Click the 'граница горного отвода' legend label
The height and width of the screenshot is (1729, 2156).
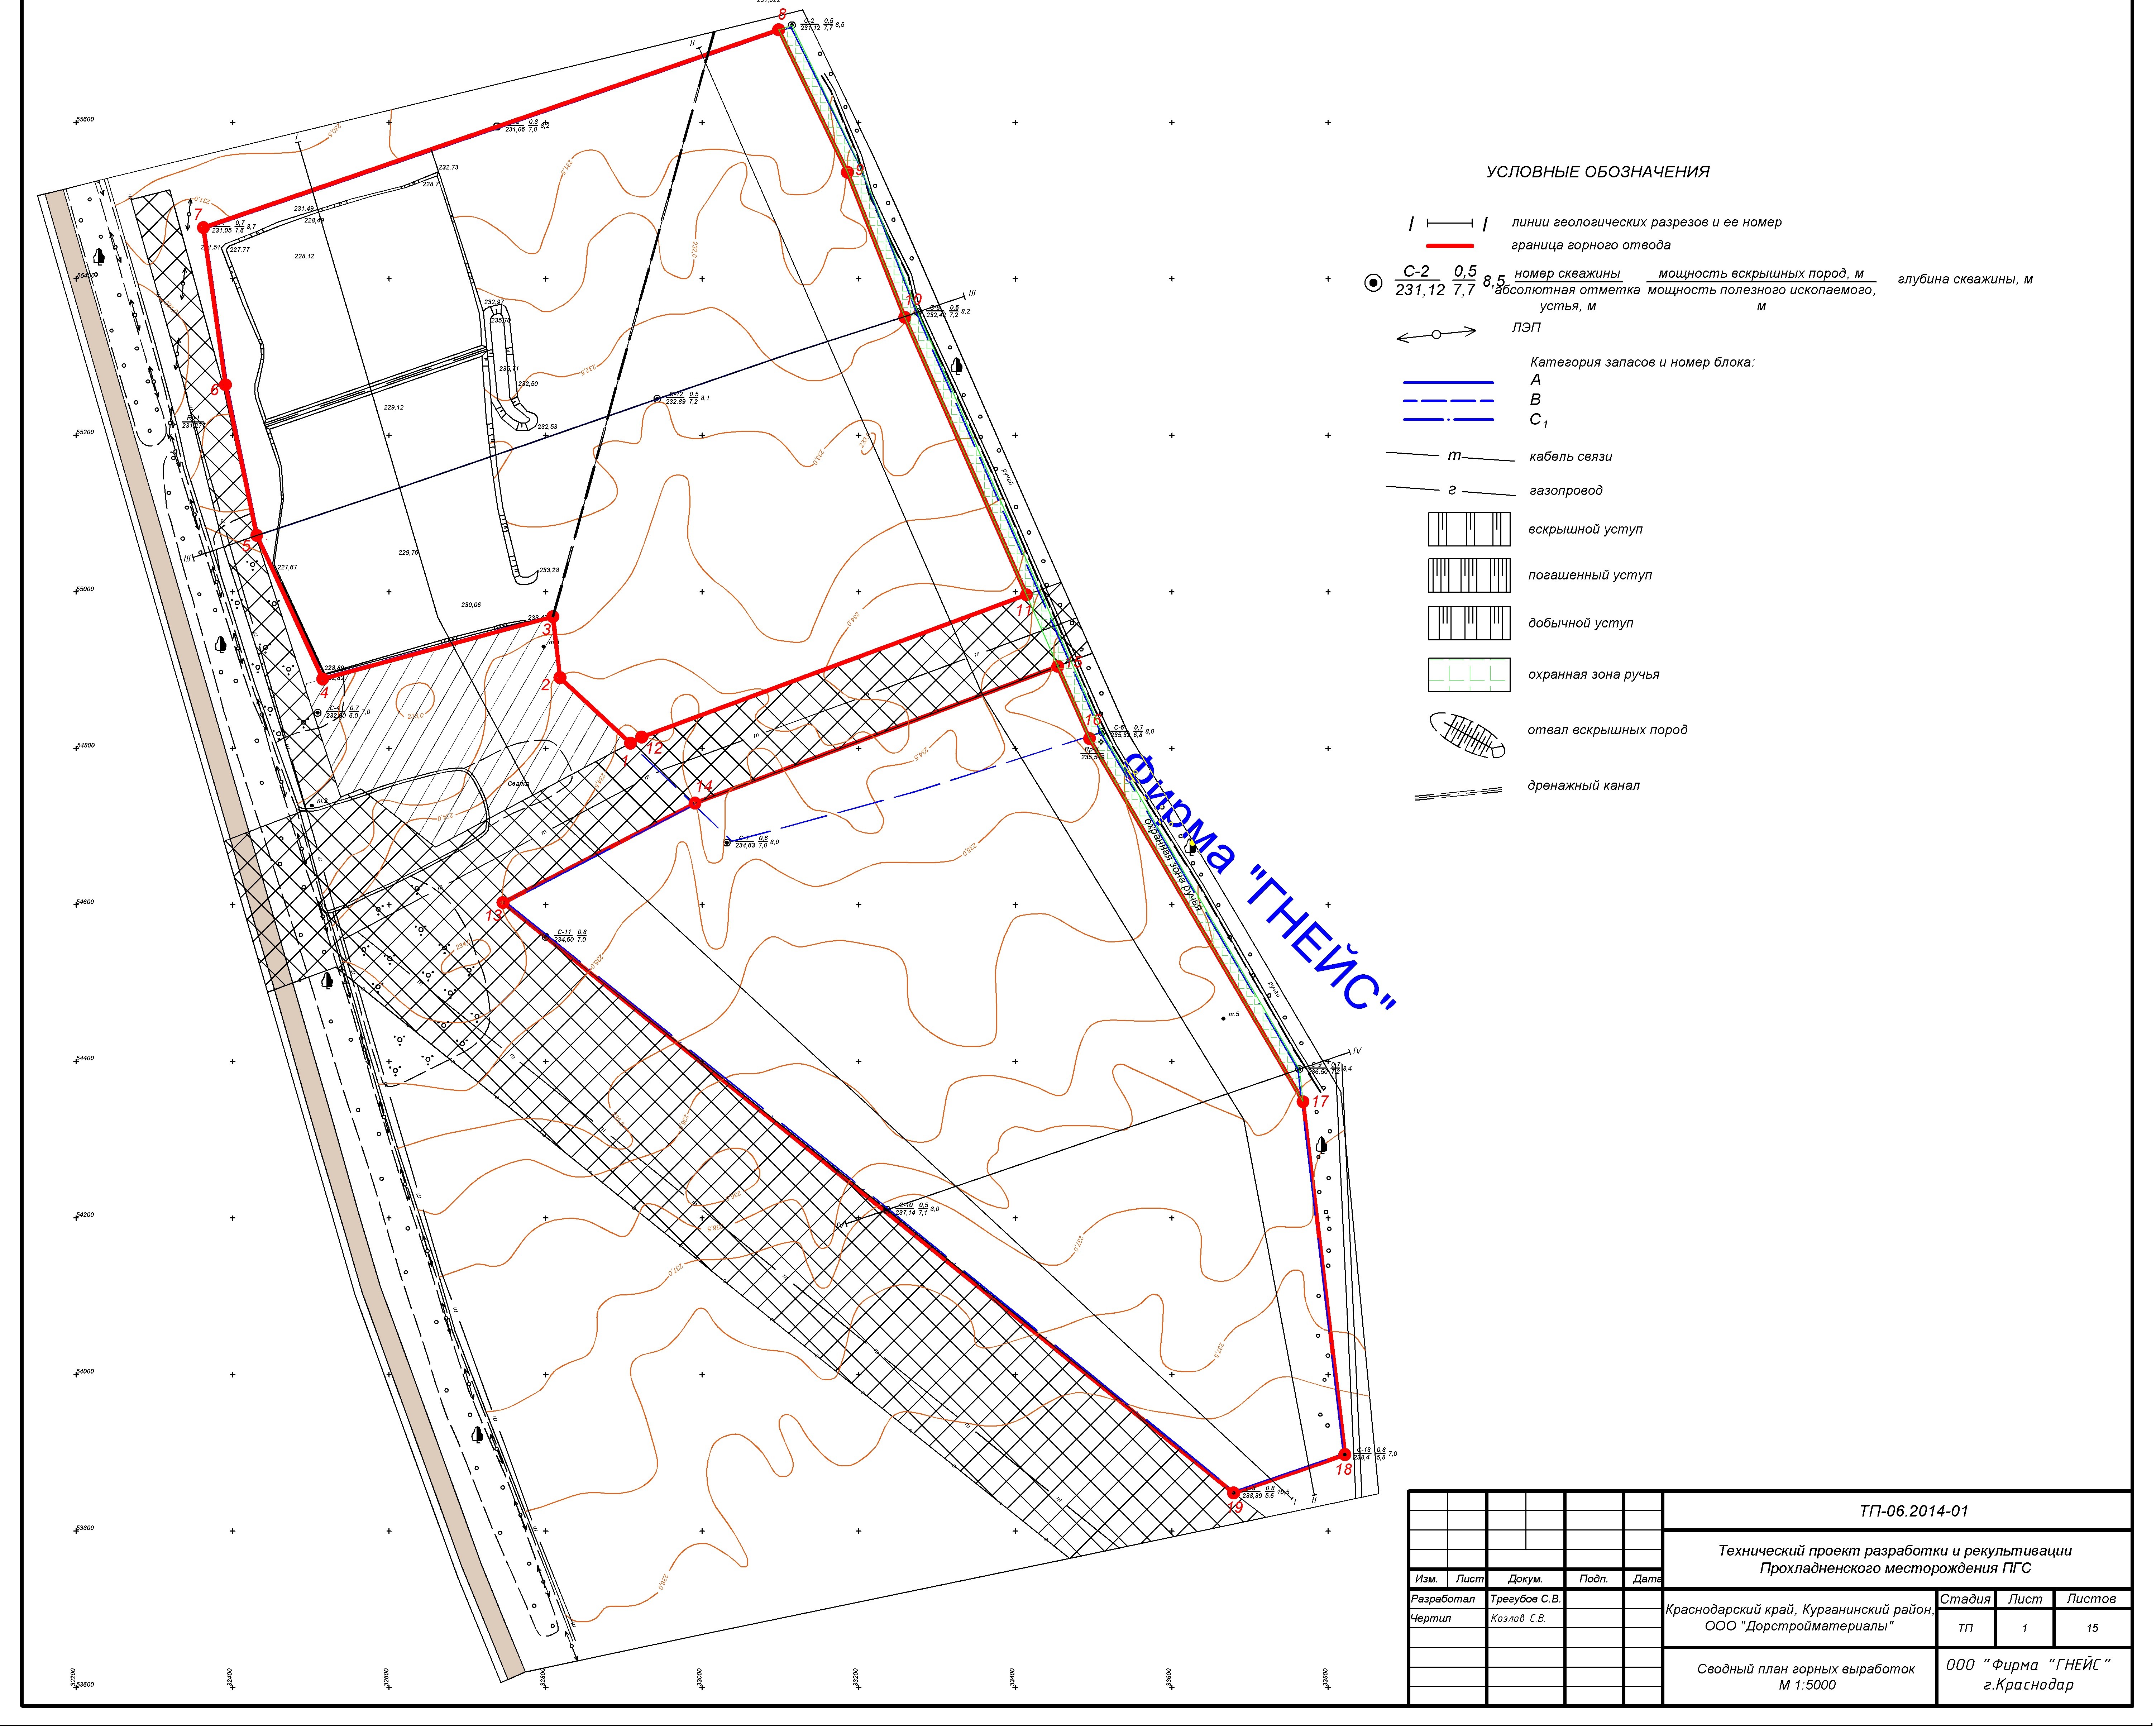1591,246
